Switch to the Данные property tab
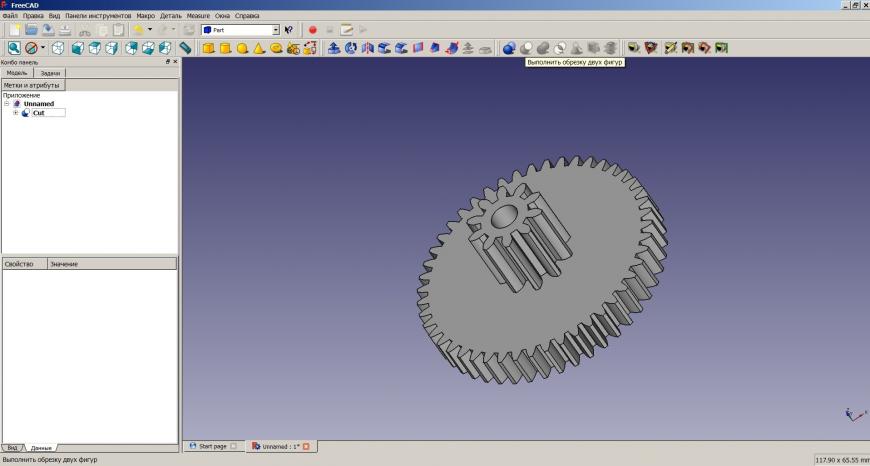Image resolution: width=870 pixels, height=466 pixels. pyautogui.click(x=41, y=448)
